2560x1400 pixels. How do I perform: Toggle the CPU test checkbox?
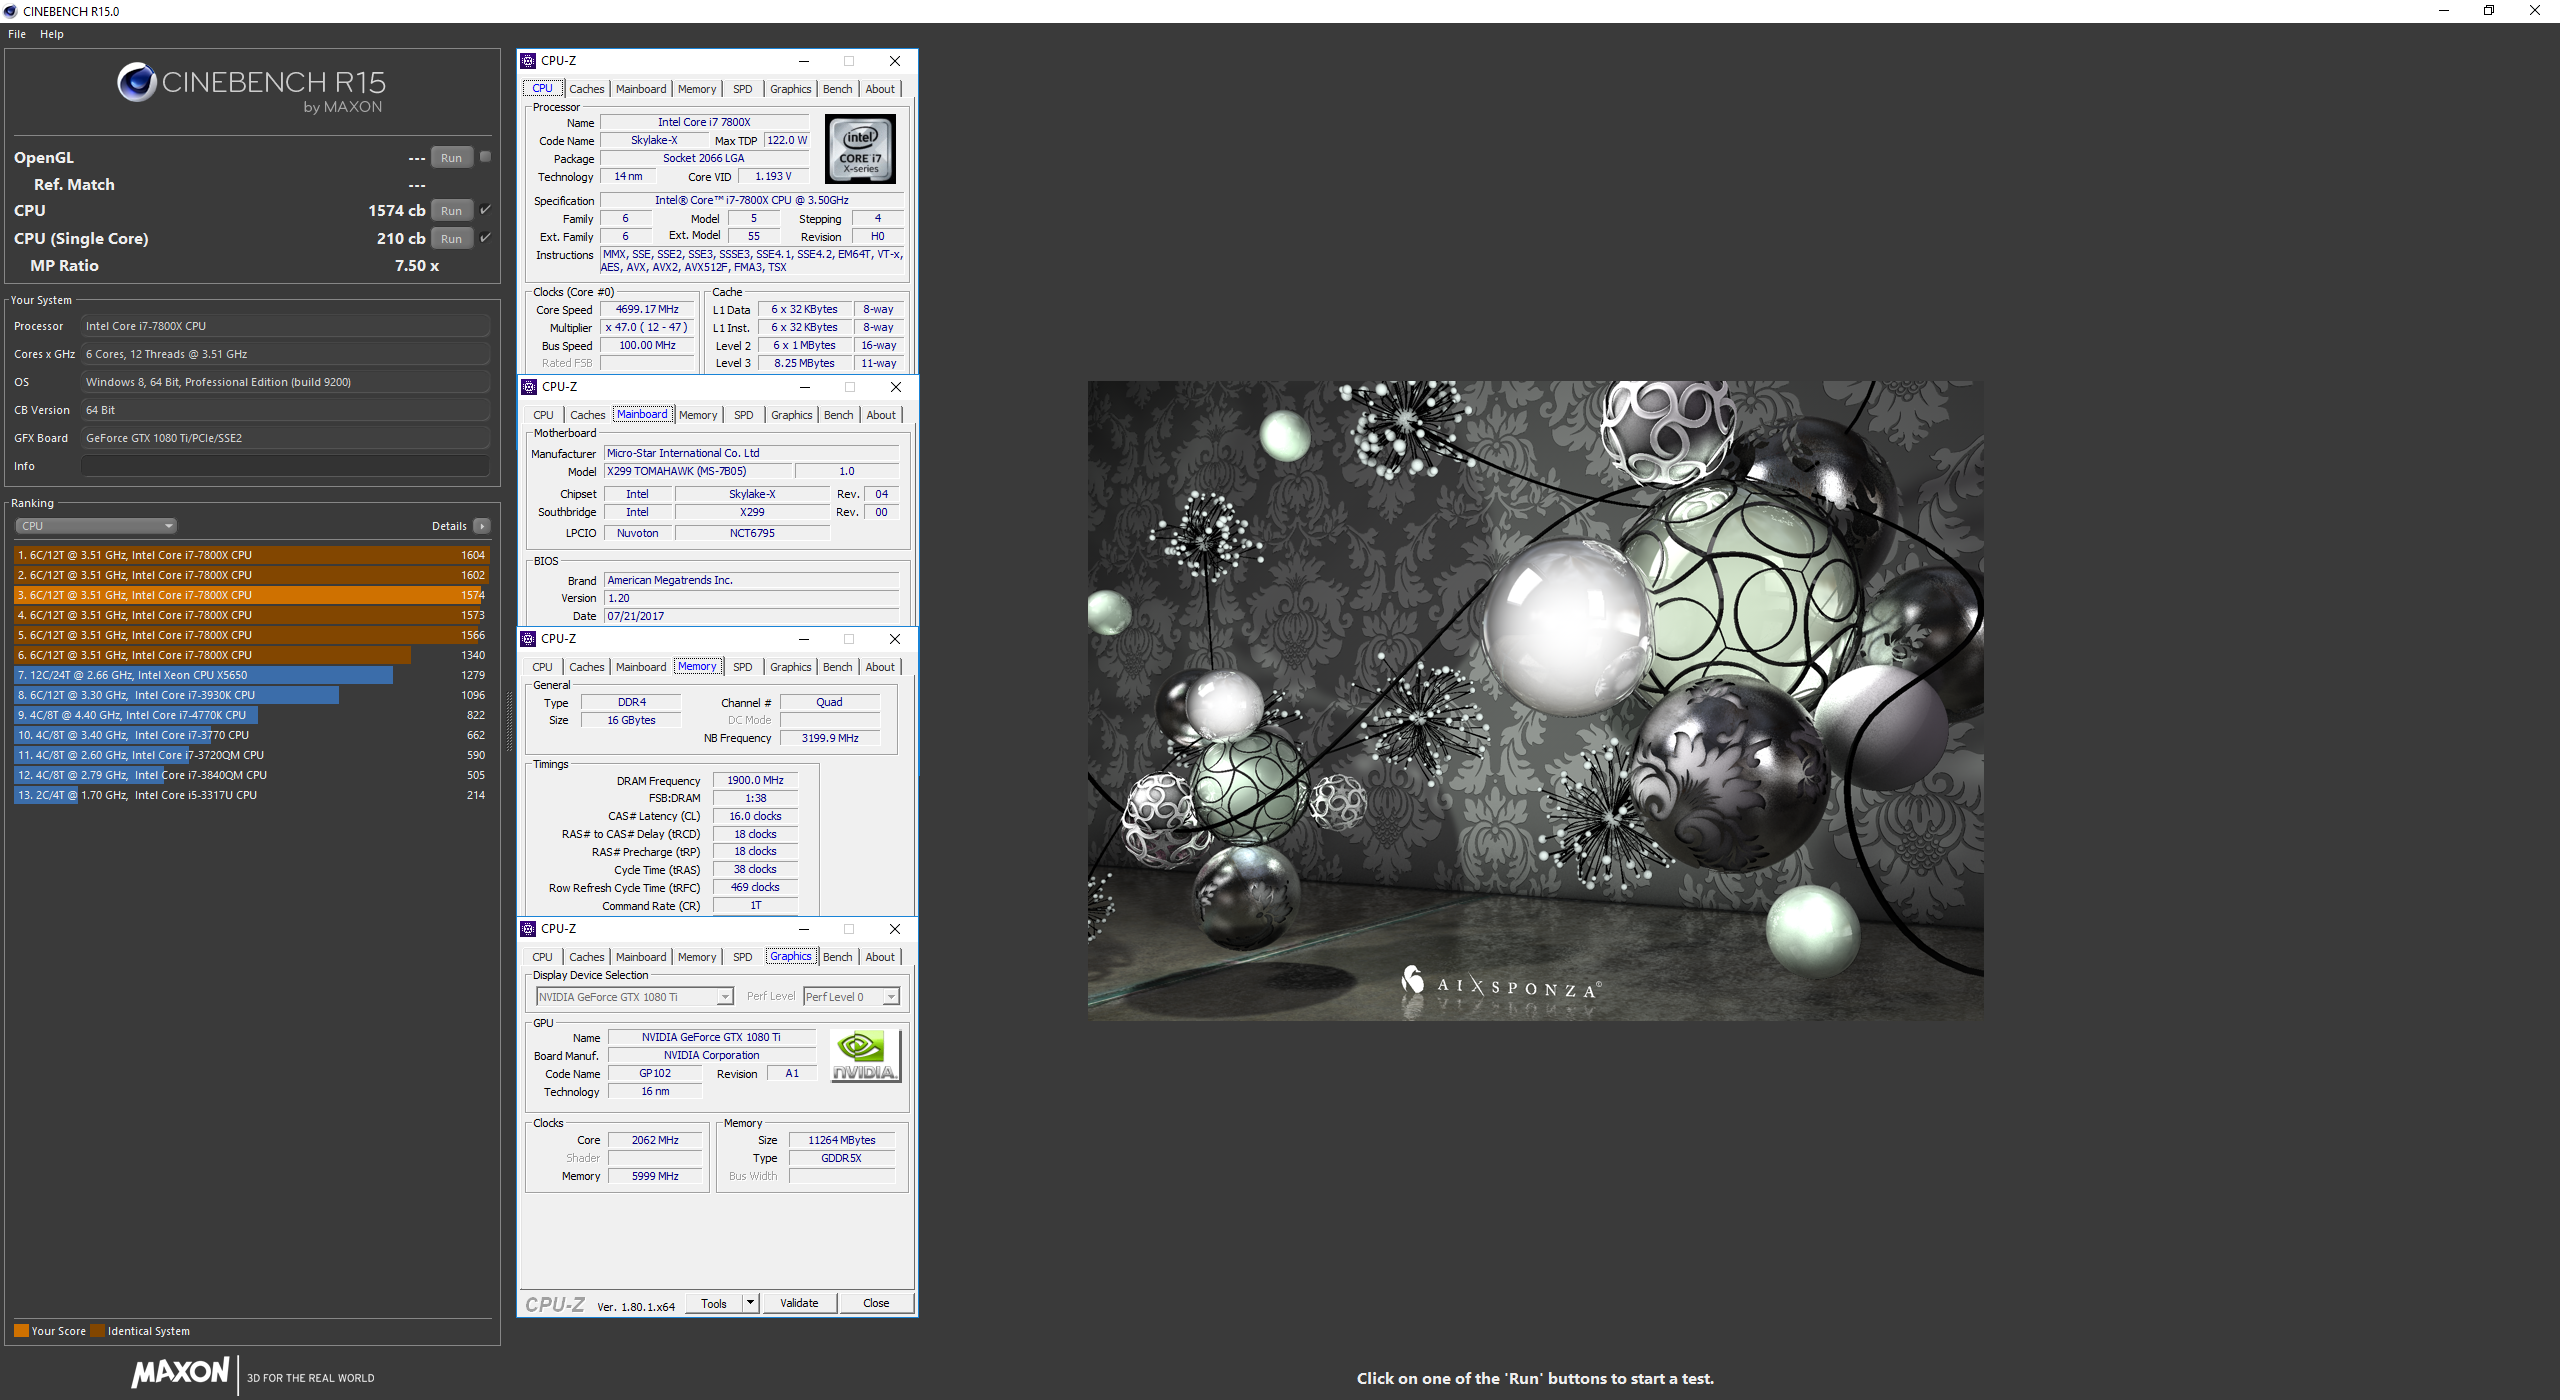(x=485, y=209)
